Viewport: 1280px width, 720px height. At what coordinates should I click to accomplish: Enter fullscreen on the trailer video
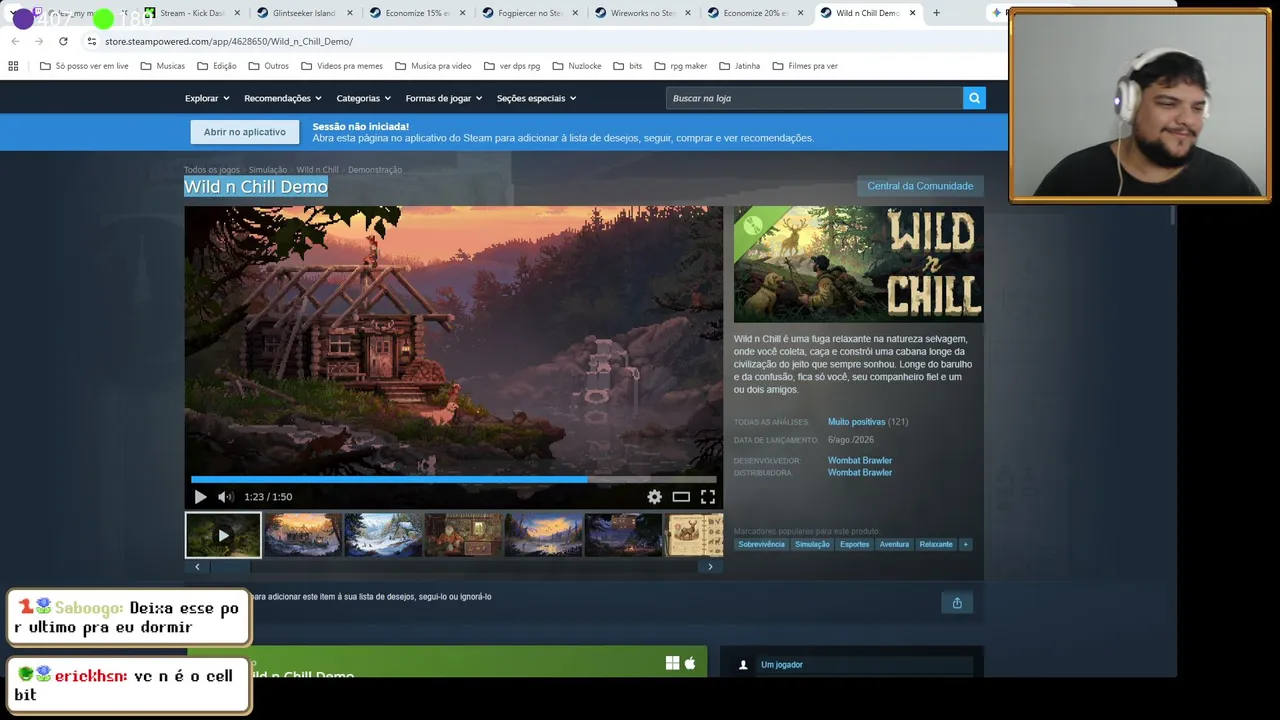(x=708, y=497)
